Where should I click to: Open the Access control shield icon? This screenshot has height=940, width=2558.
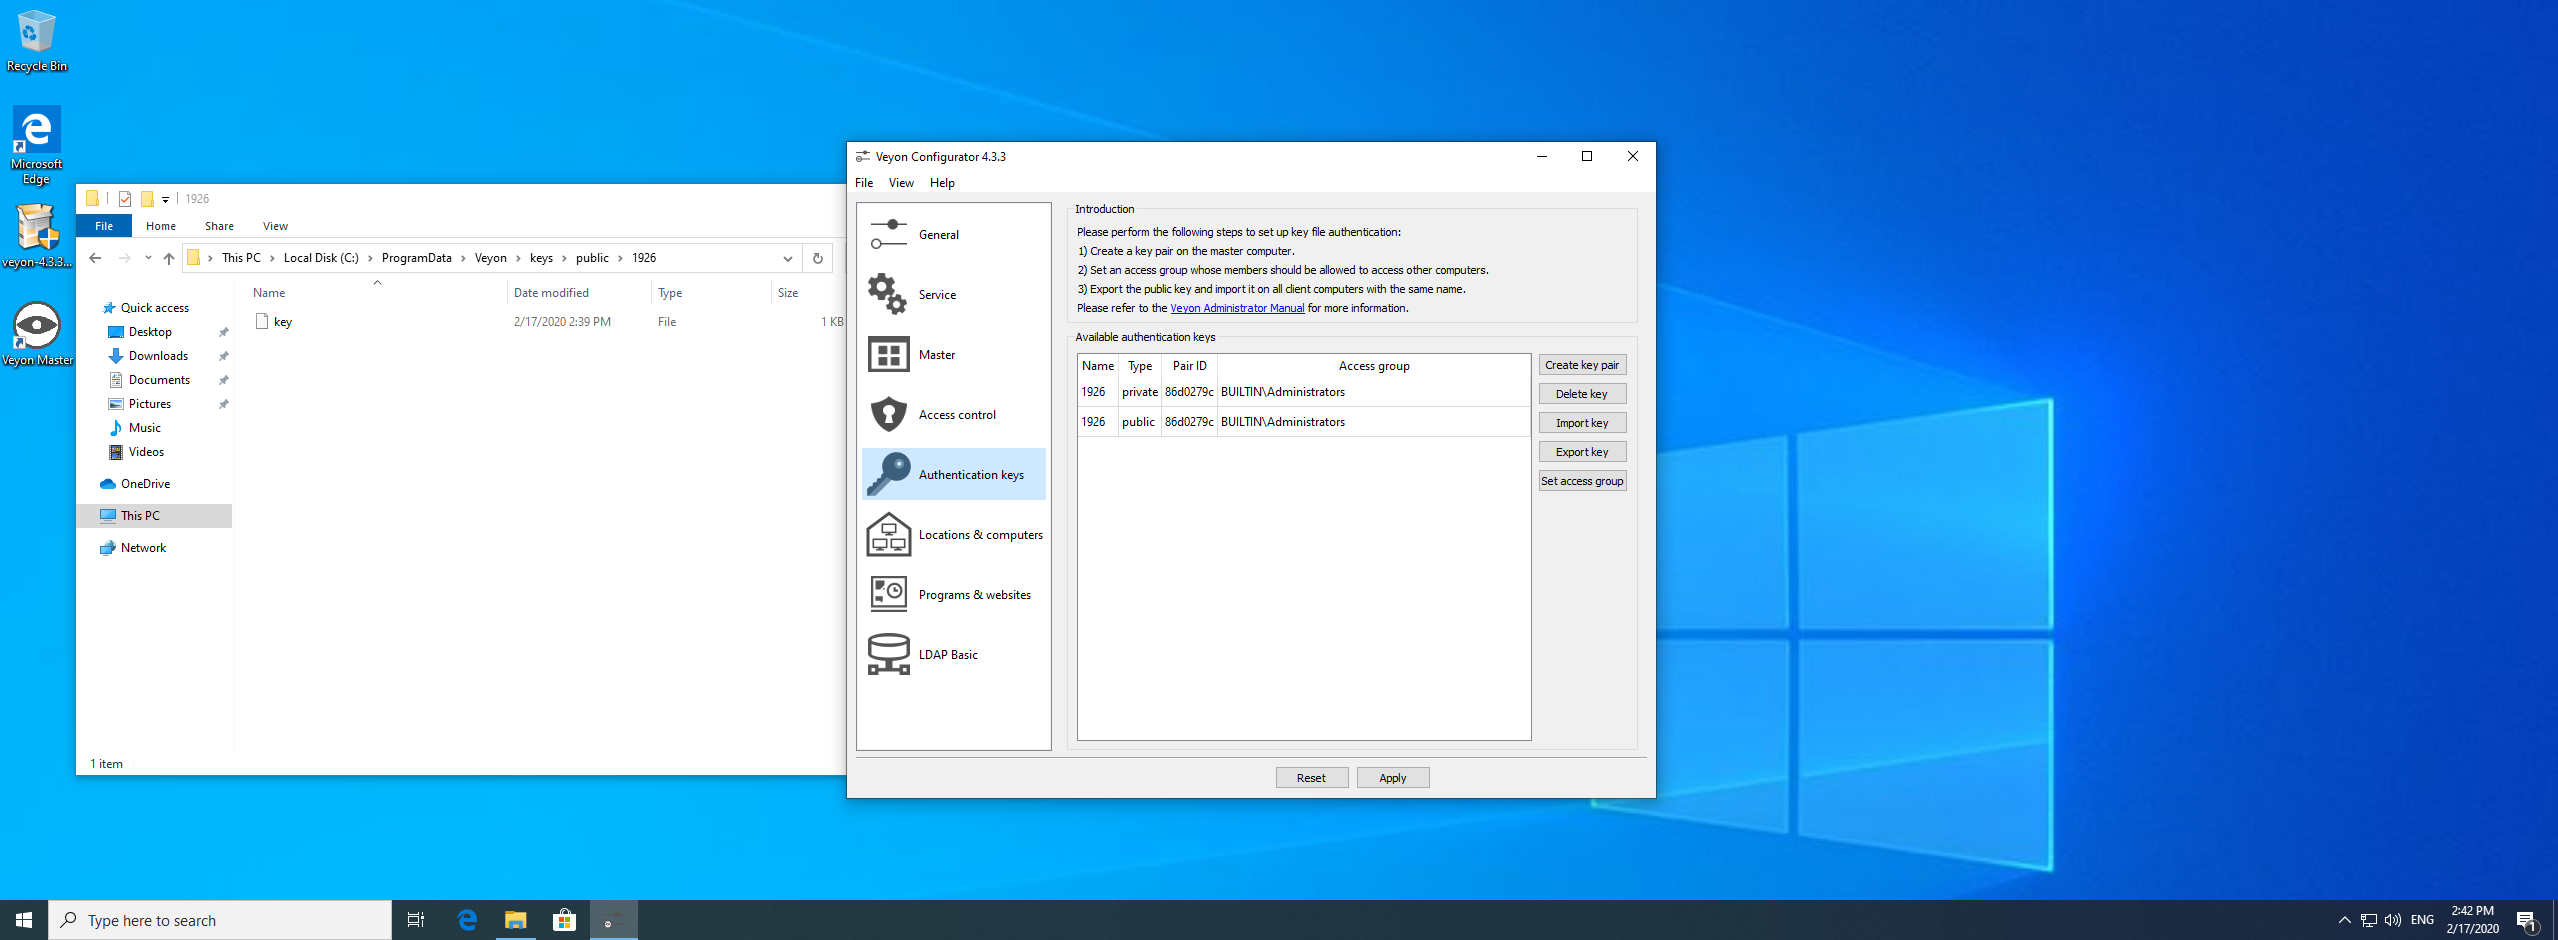888,414
